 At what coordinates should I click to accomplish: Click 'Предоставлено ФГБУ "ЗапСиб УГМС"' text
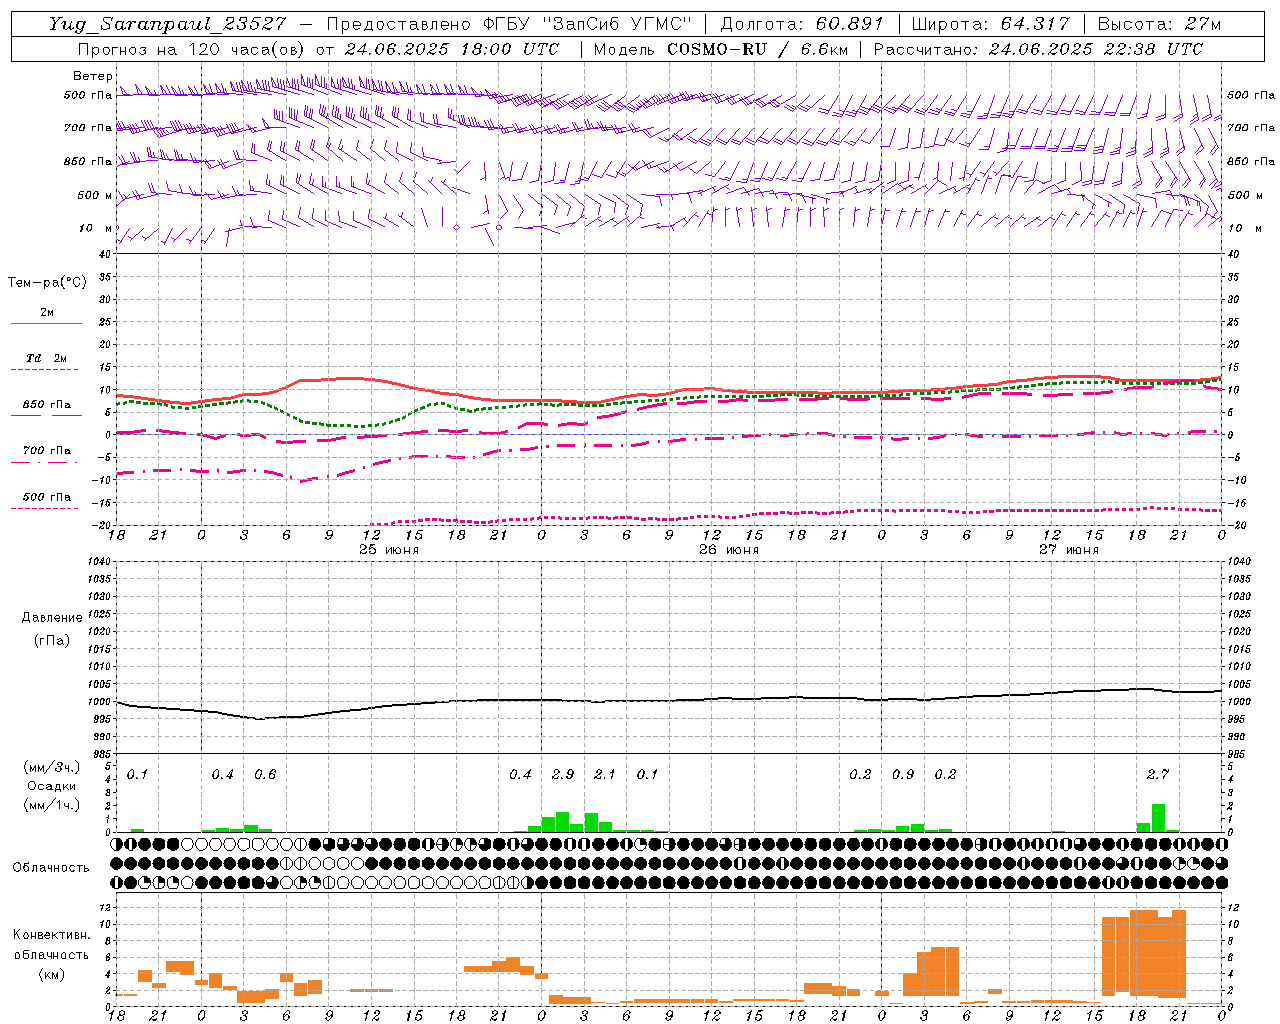click(x=509, y=24)
